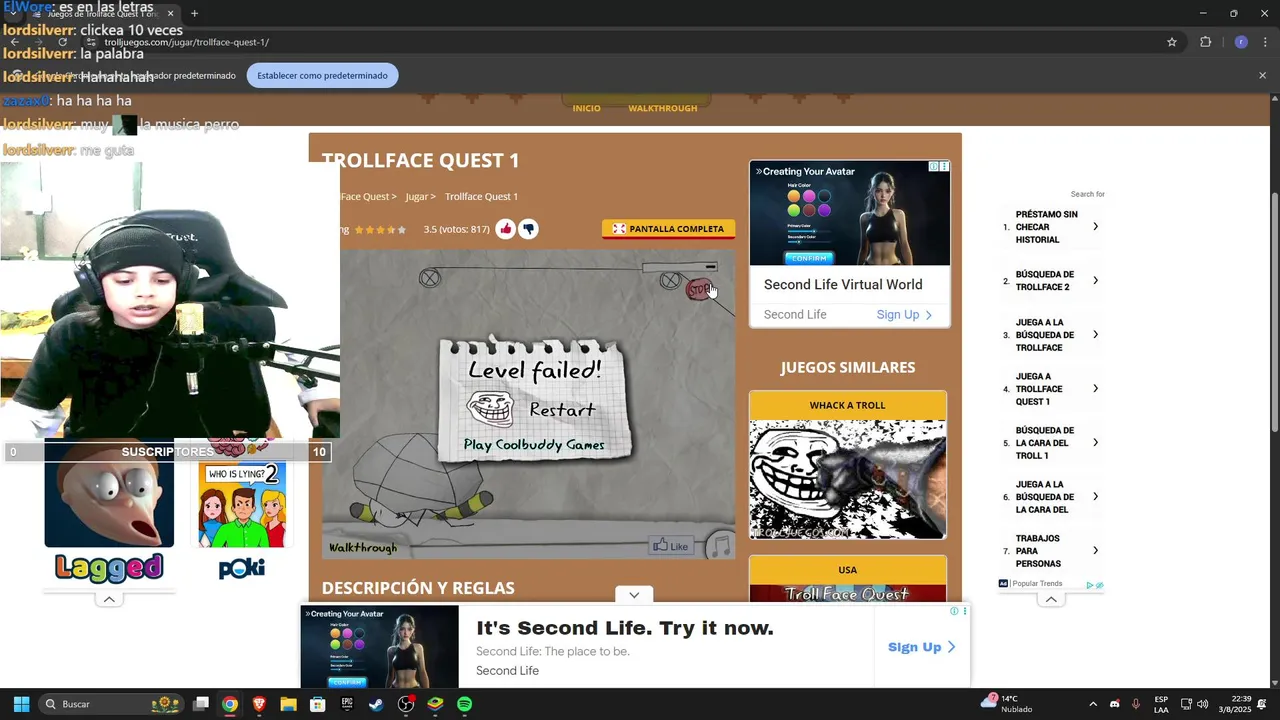
Task: Launch Steam from the taskbar
Action: click(376, 704)
